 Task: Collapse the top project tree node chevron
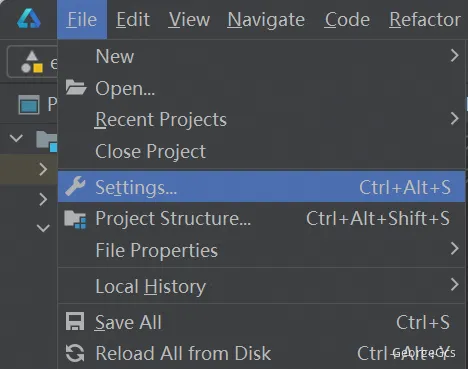[x=16, y=138]
